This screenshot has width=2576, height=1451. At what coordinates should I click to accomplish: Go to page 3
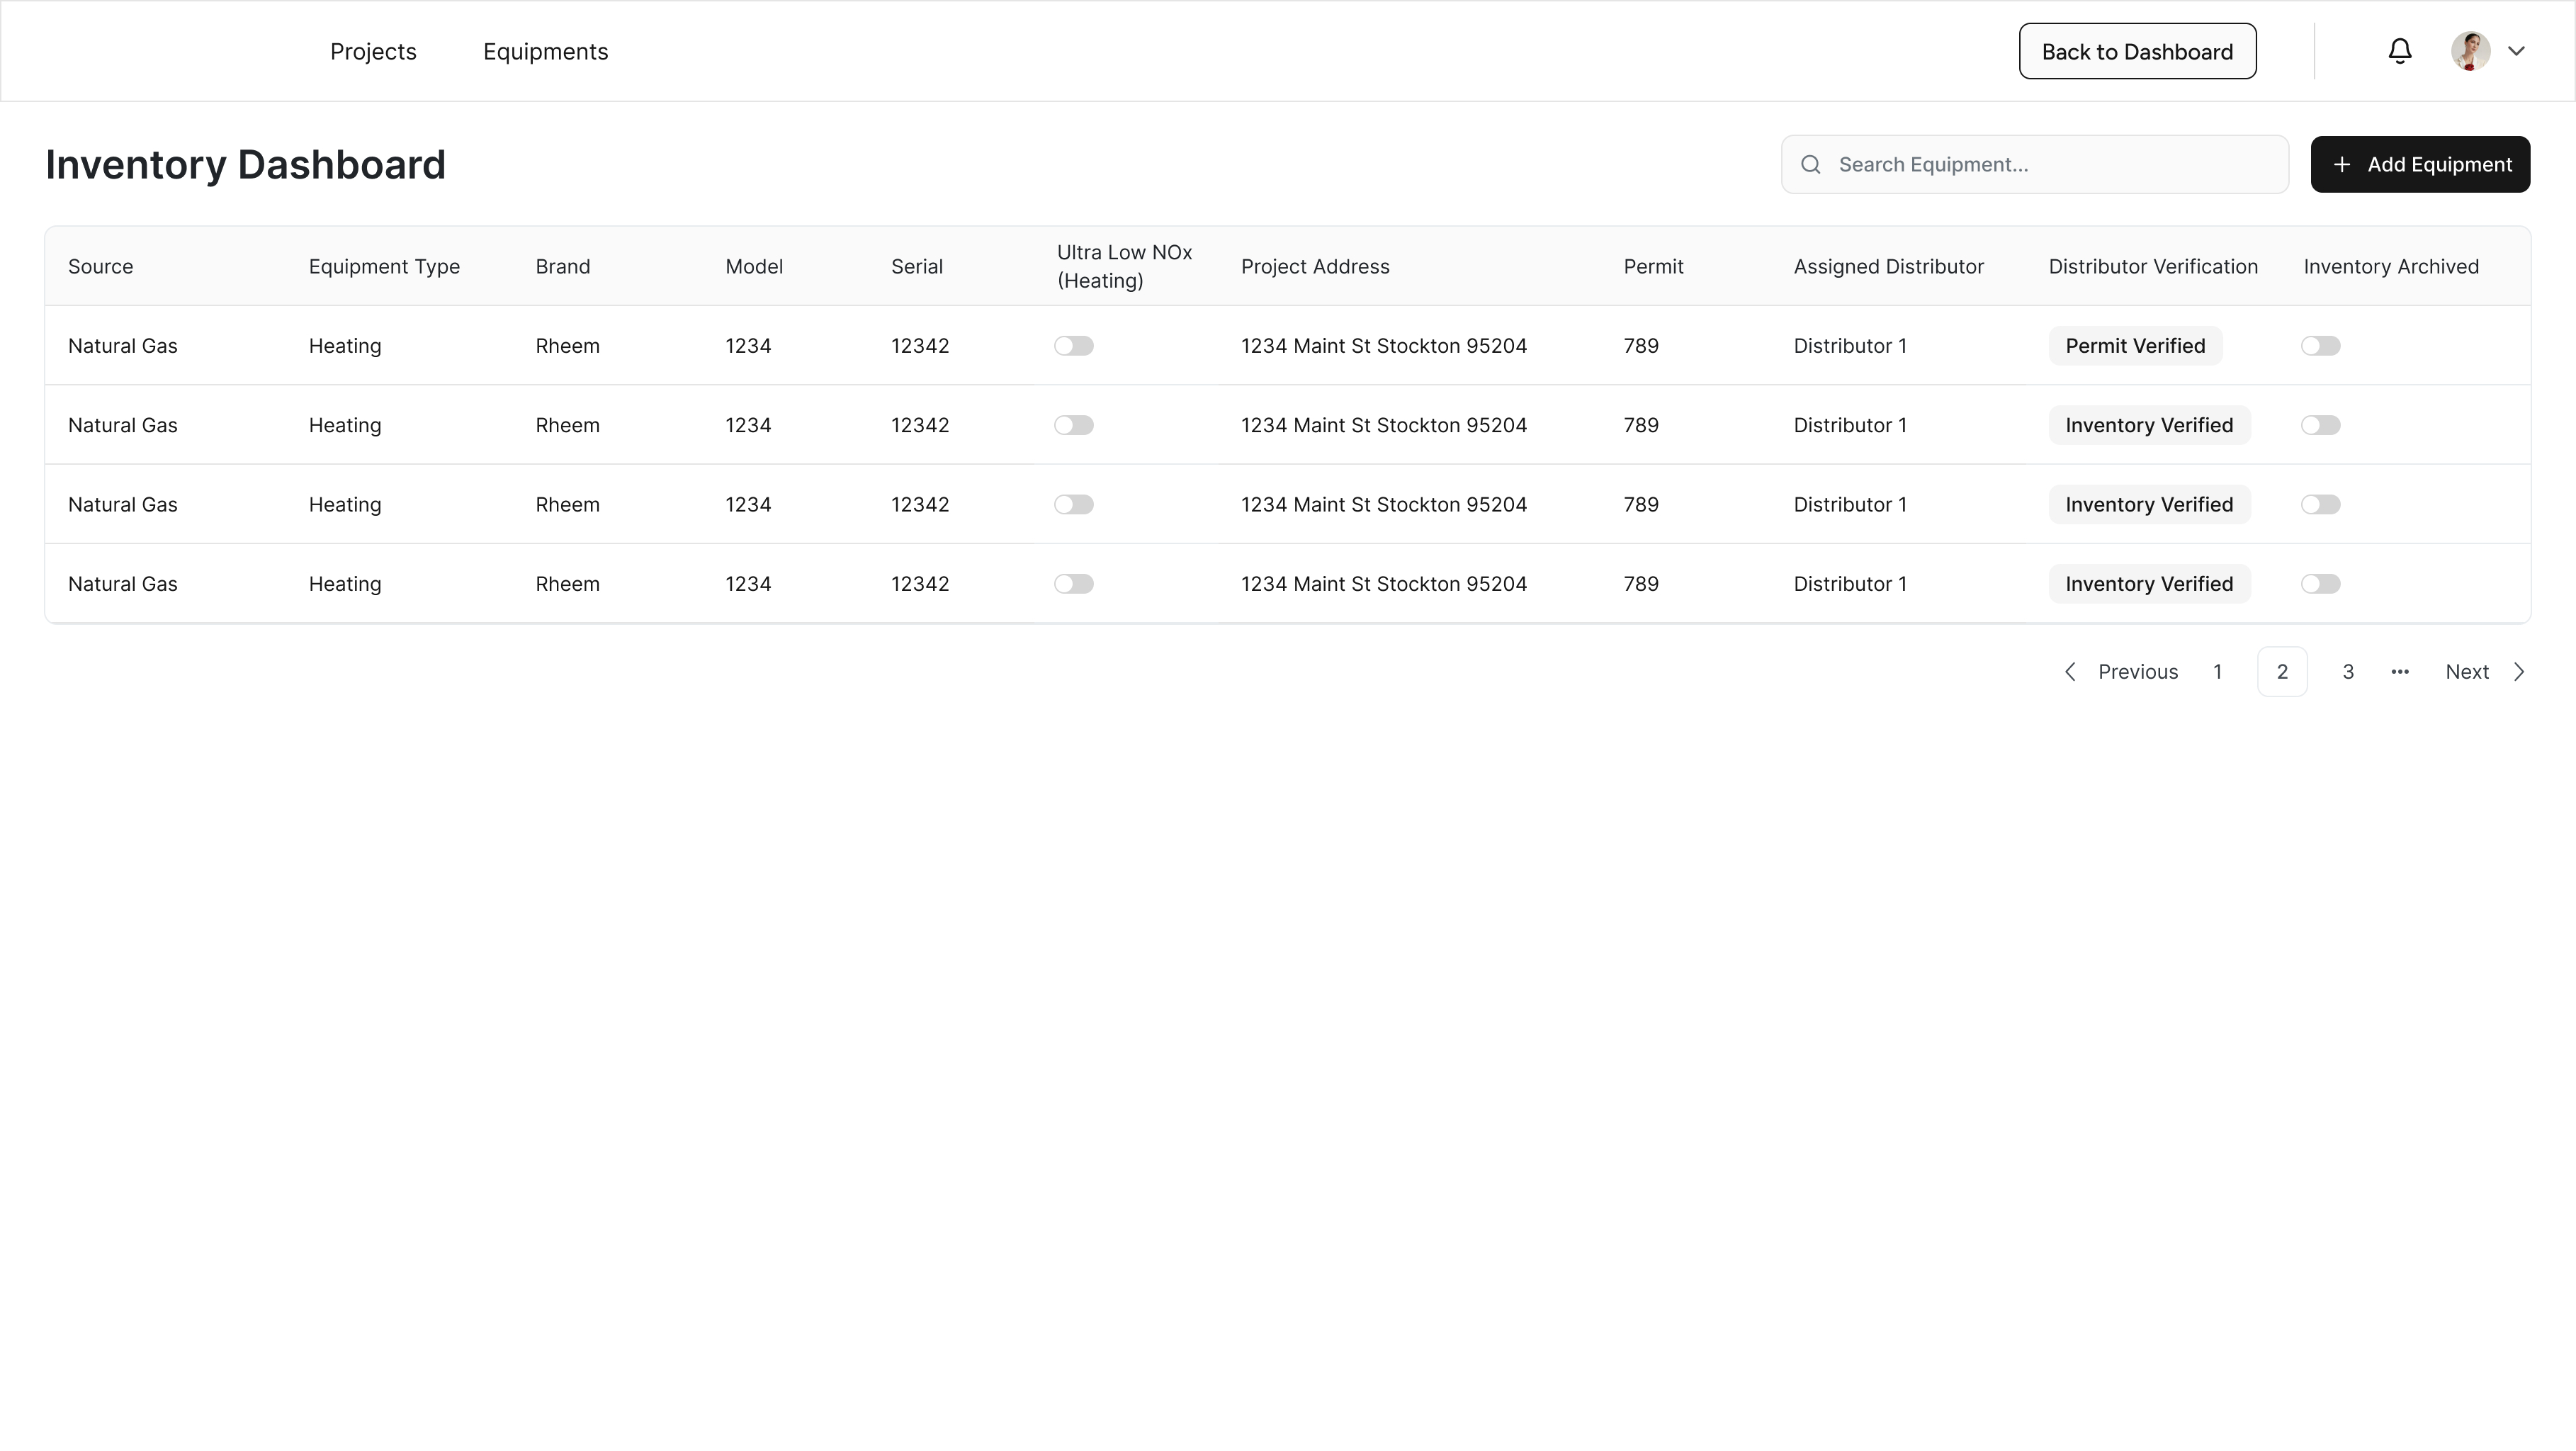click(2348, 672)
